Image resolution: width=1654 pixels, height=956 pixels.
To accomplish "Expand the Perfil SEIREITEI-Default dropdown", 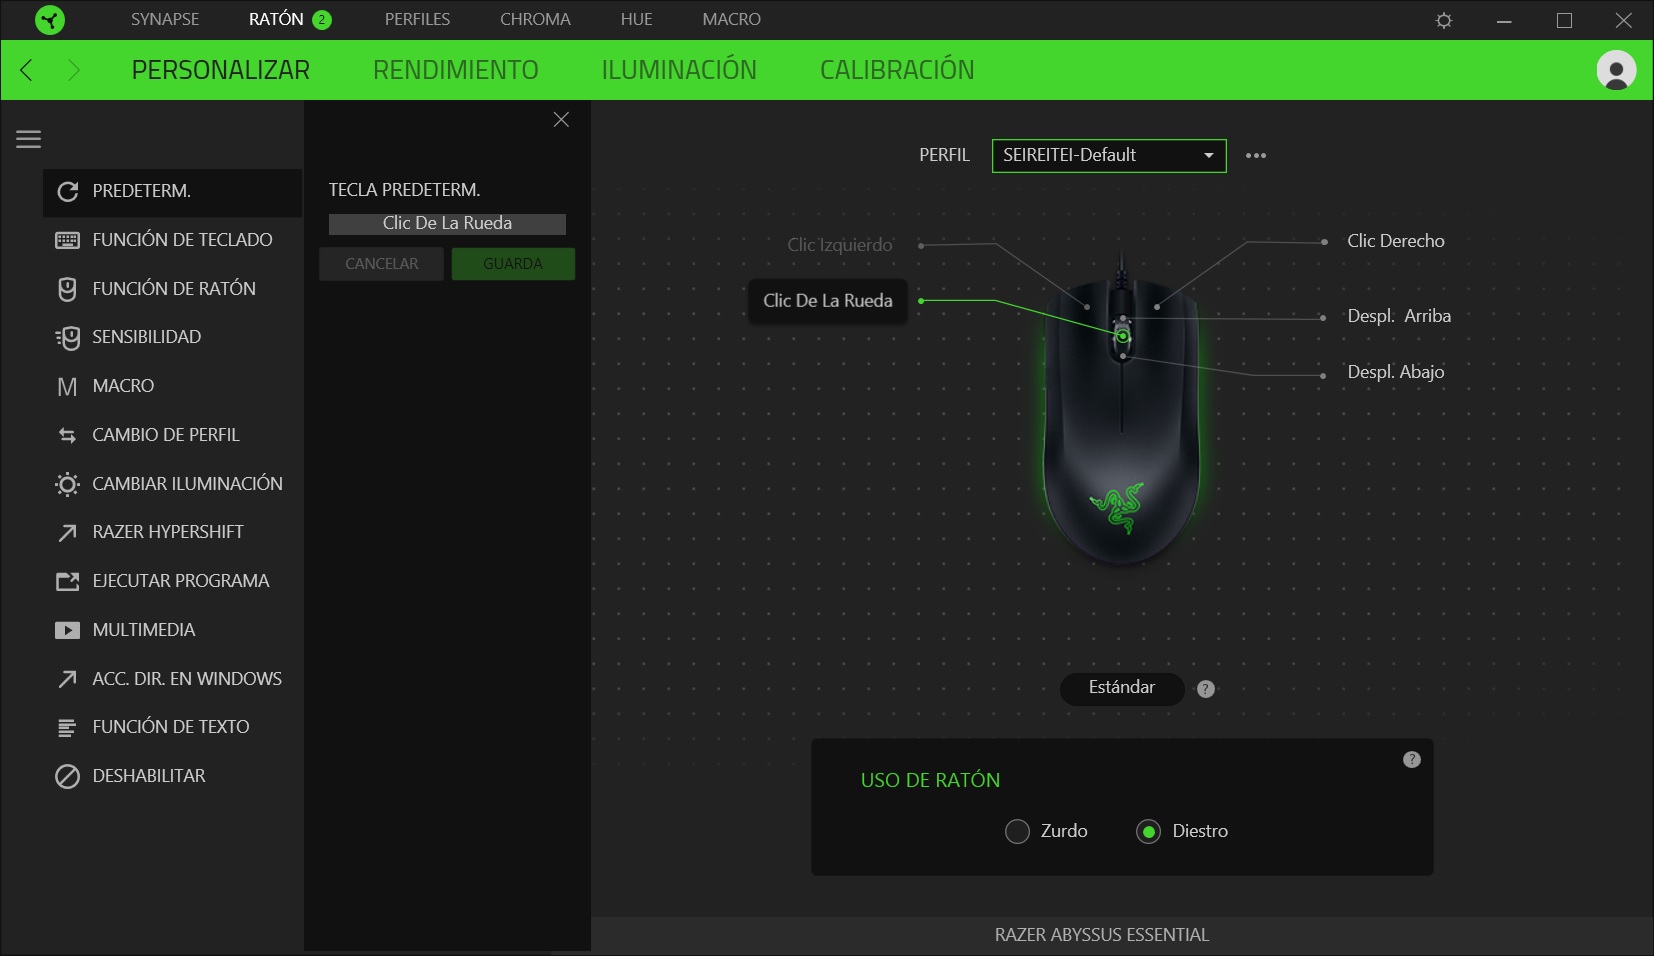I will pyautogui.click(x=1109, y=156).
